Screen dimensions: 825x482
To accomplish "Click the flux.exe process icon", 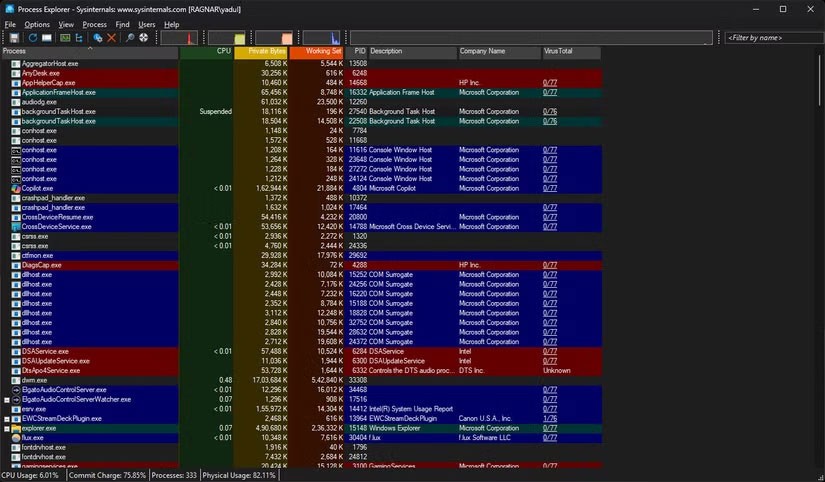I will coord(16,437).
